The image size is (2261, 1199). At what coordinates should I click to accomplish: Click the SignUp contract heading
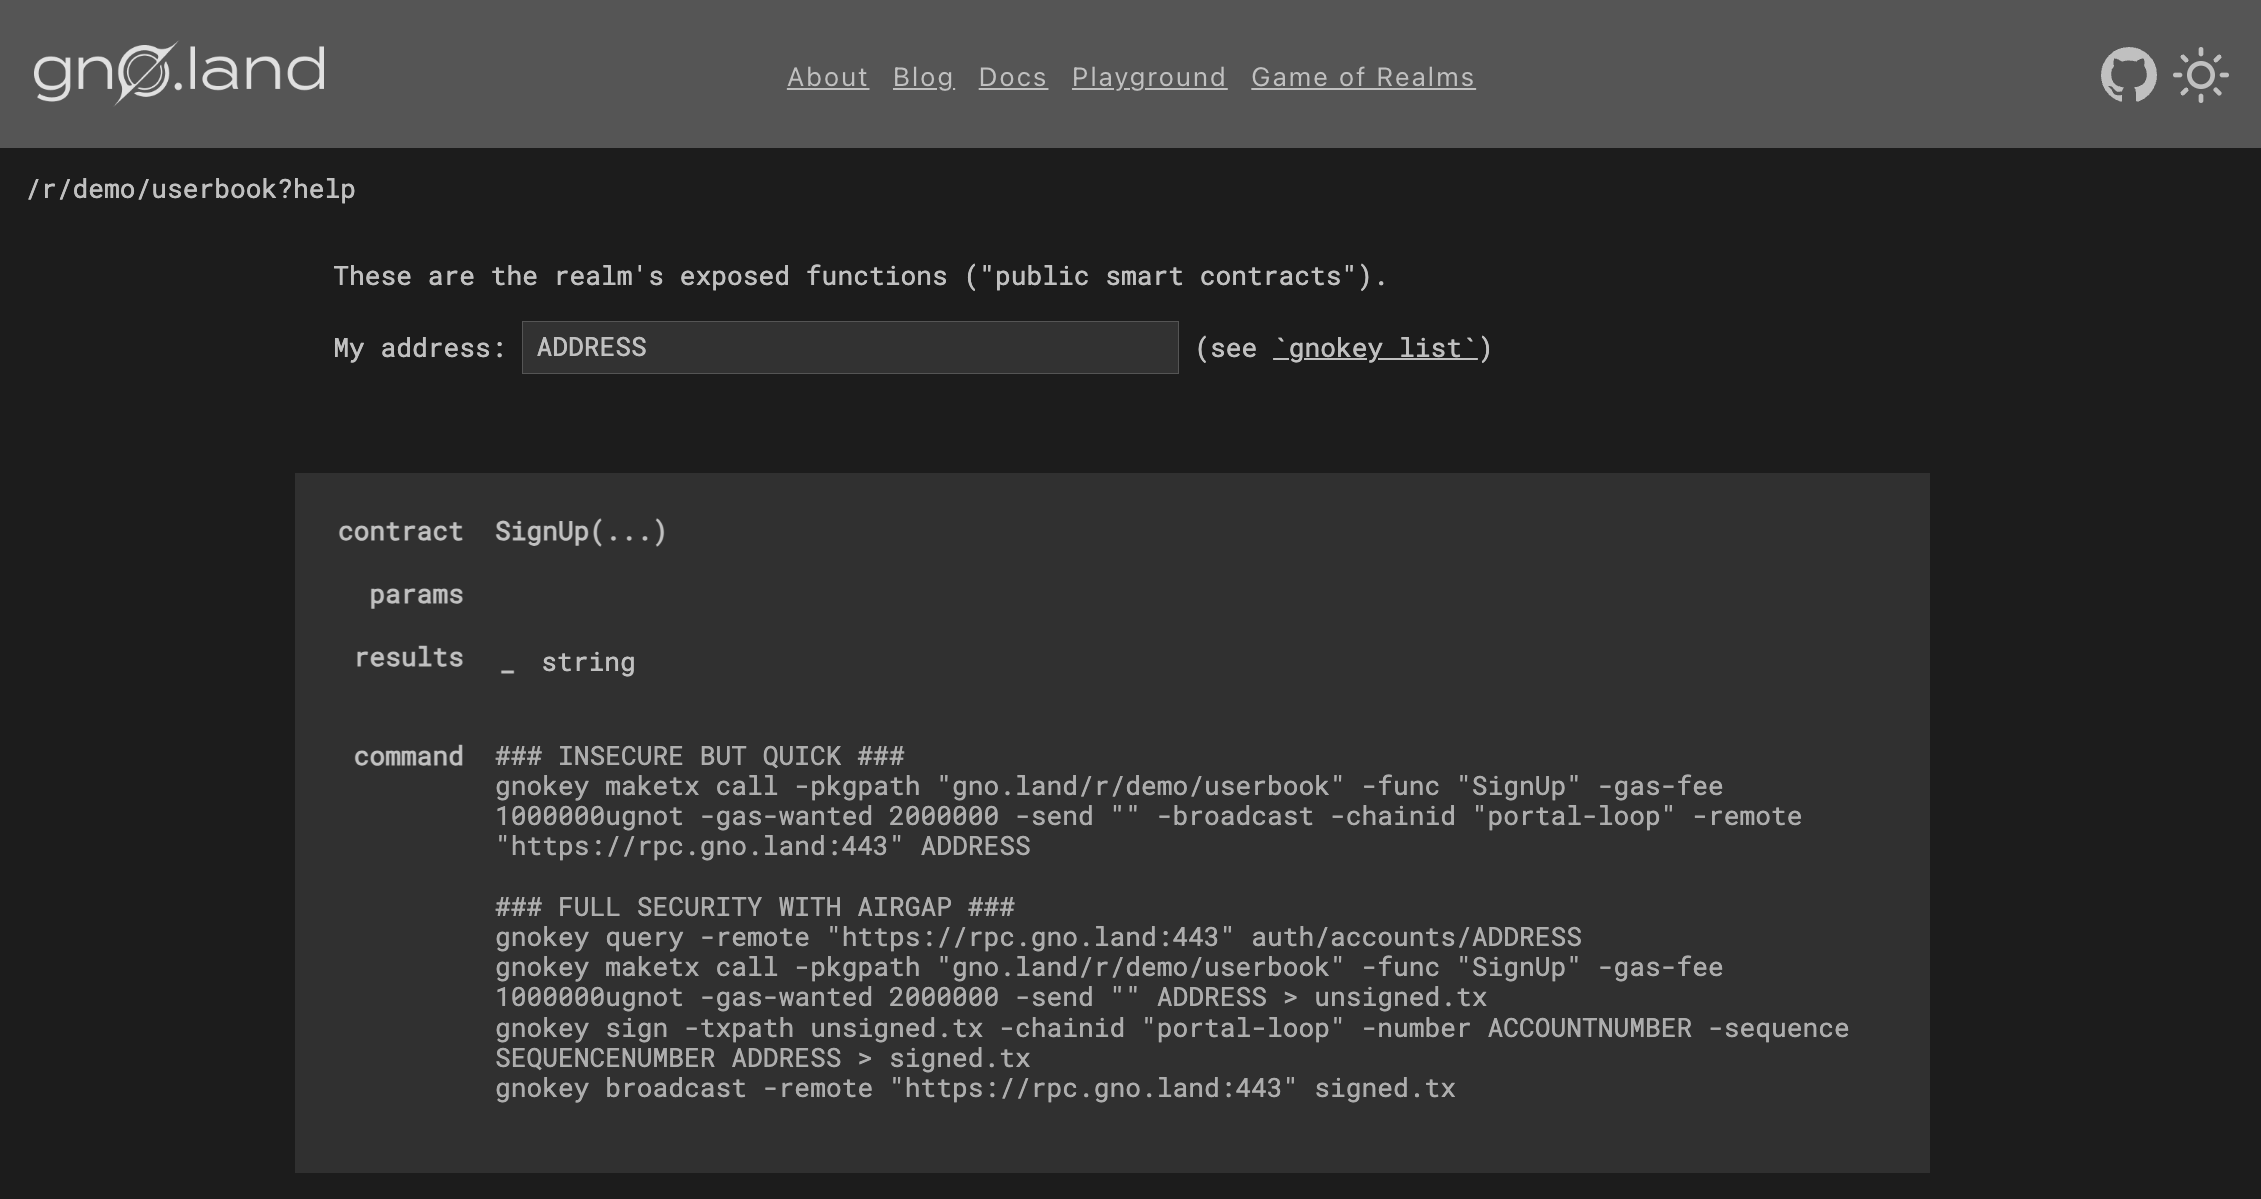[x=580, y=531]
